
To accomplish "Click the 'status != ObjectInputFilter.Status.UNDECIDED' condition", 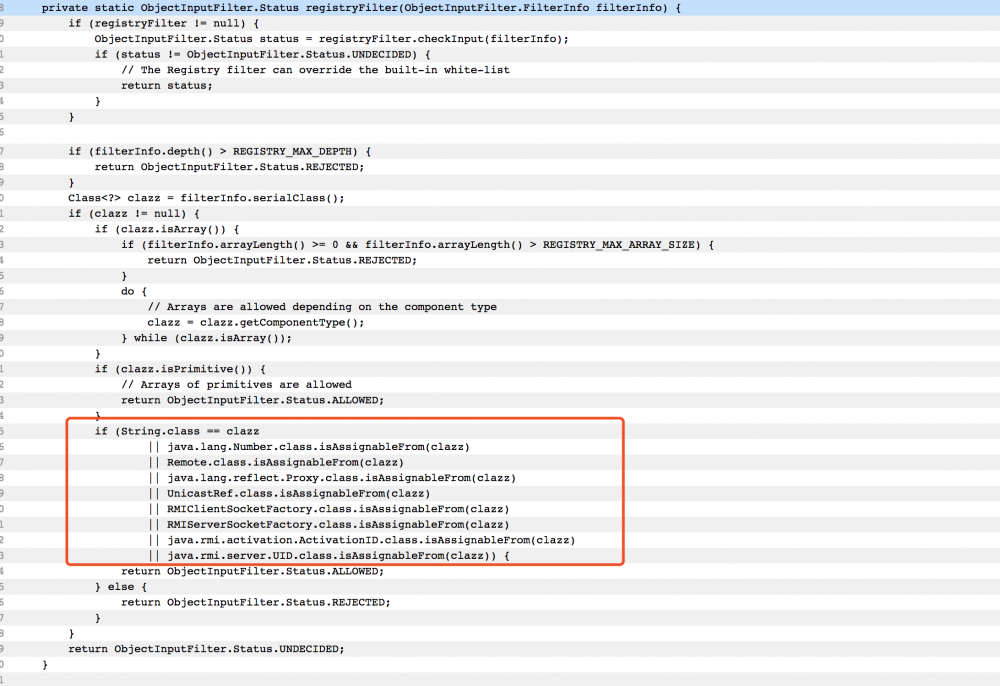I will [266, 55].
